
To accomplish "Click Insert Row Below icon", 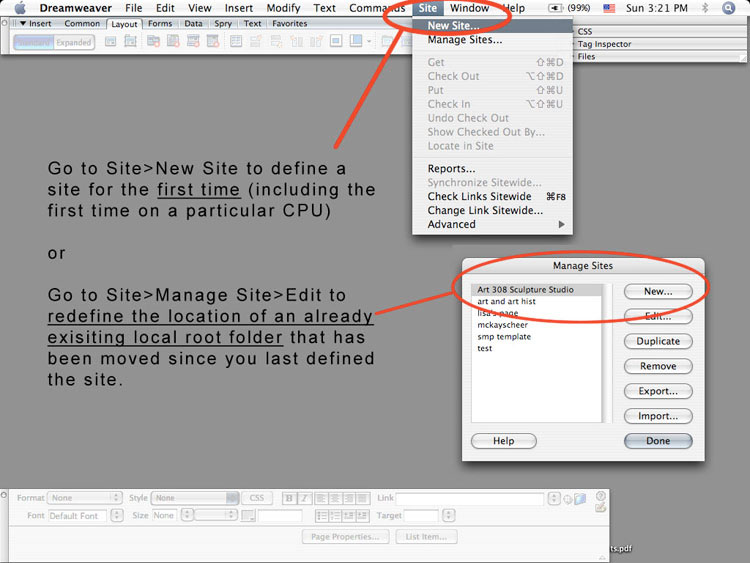I will 276,42.
